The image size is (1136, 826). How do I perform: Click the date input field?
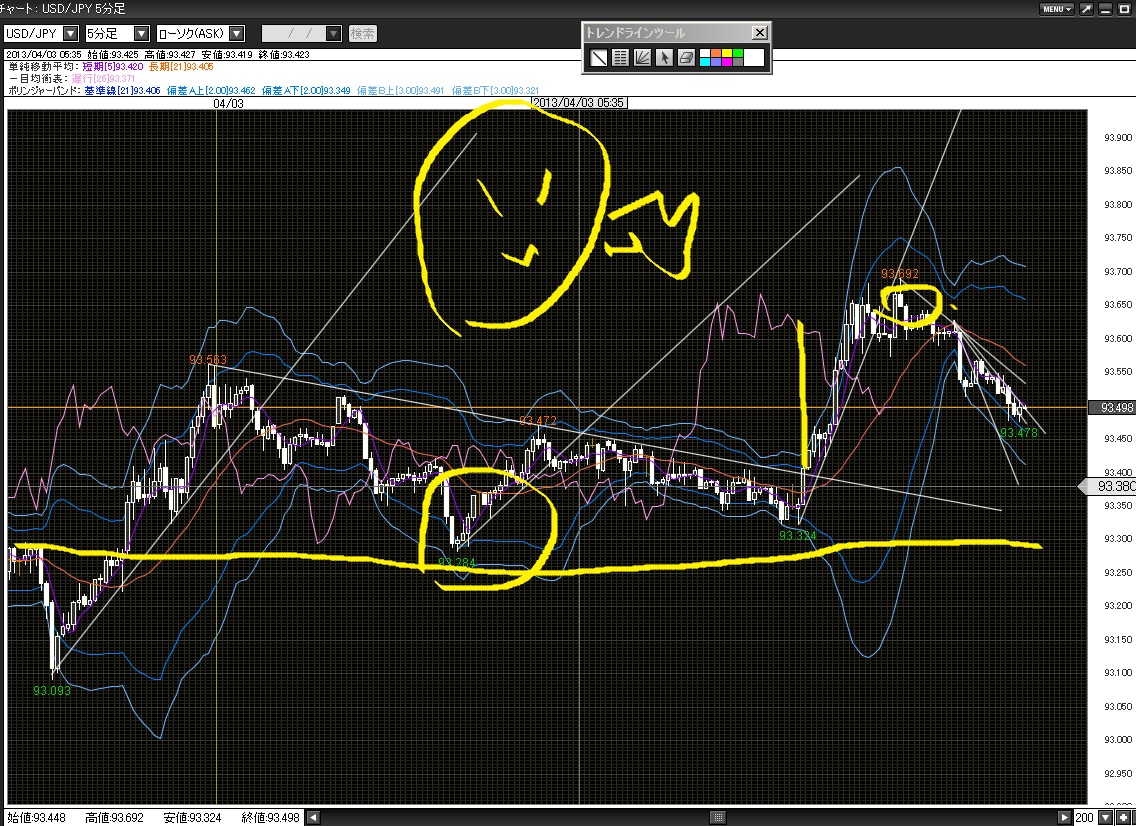293,33
